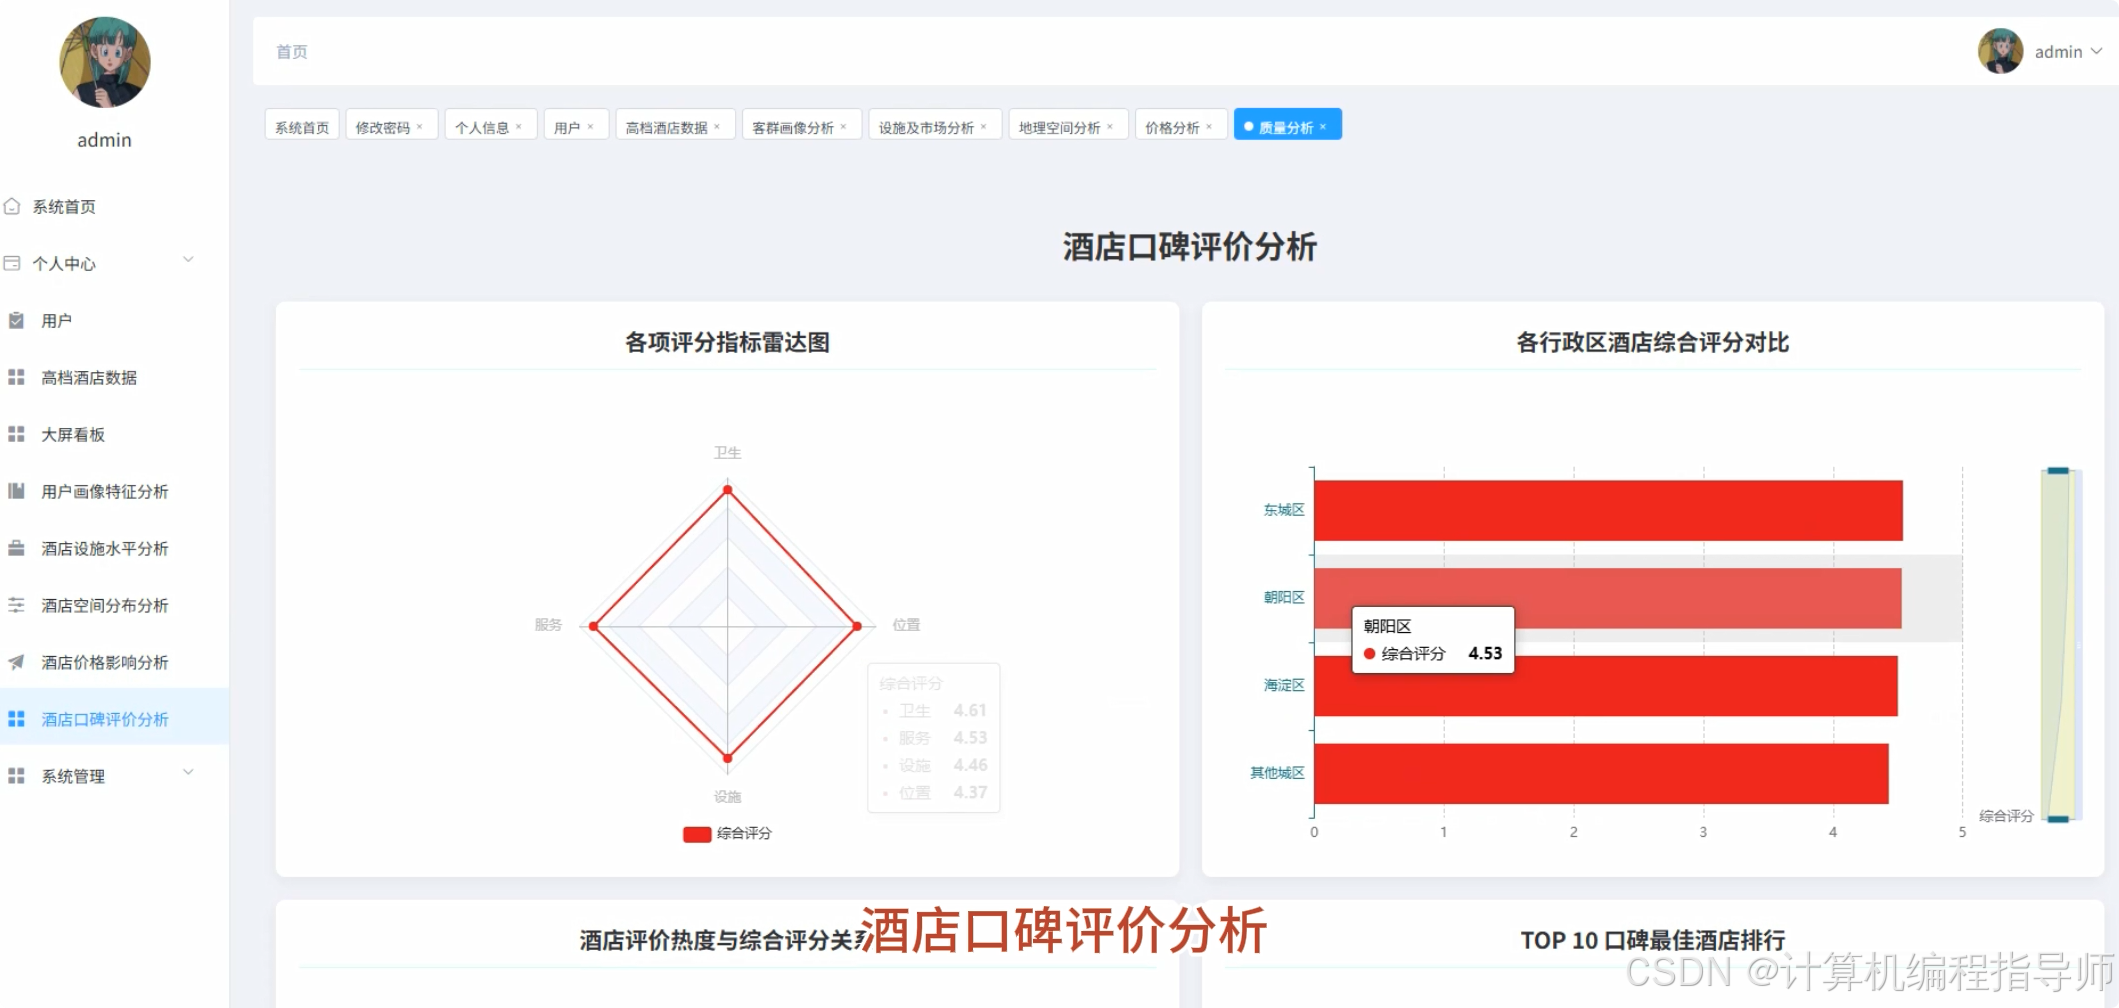Select the 酒店价格影响分析 paper-plane icon
This screenshot has height=1008, width=2119.
14,662
